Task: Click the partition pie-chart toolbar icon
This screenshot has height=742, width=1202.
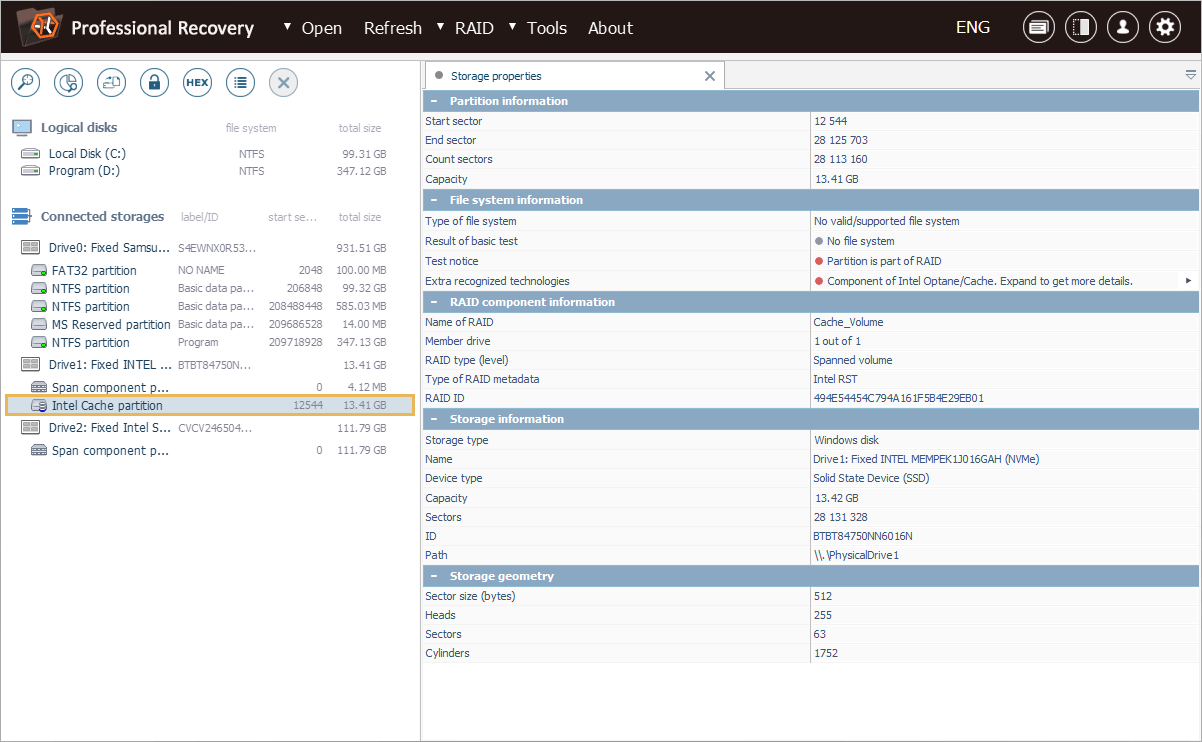Action: 68,83
